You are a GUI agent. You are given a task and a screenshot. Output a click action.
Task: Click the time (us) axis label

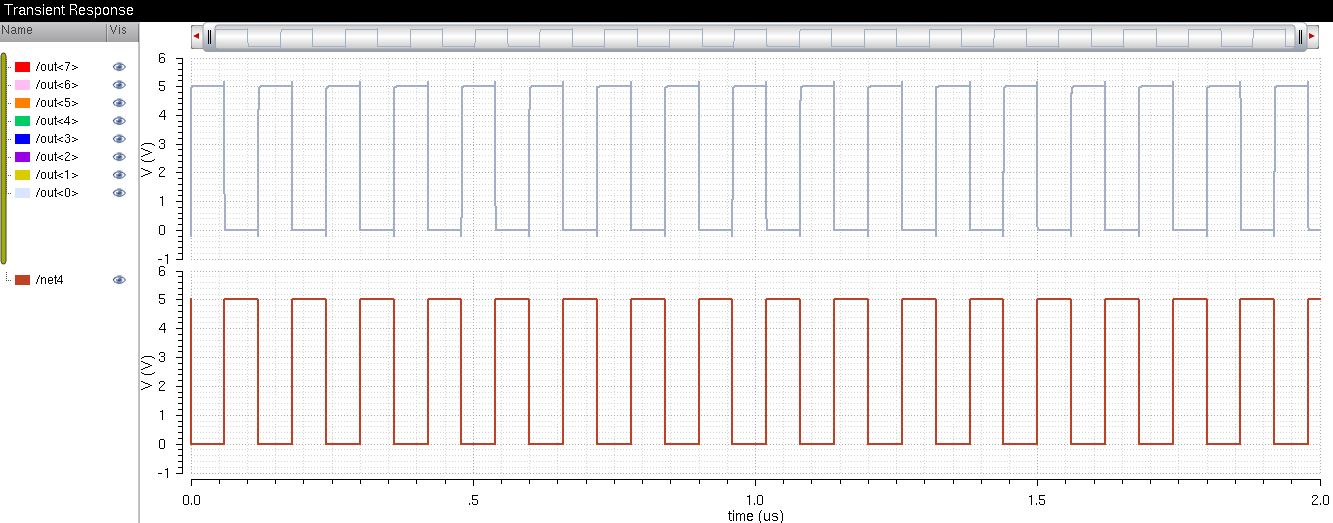click(755, 515)
